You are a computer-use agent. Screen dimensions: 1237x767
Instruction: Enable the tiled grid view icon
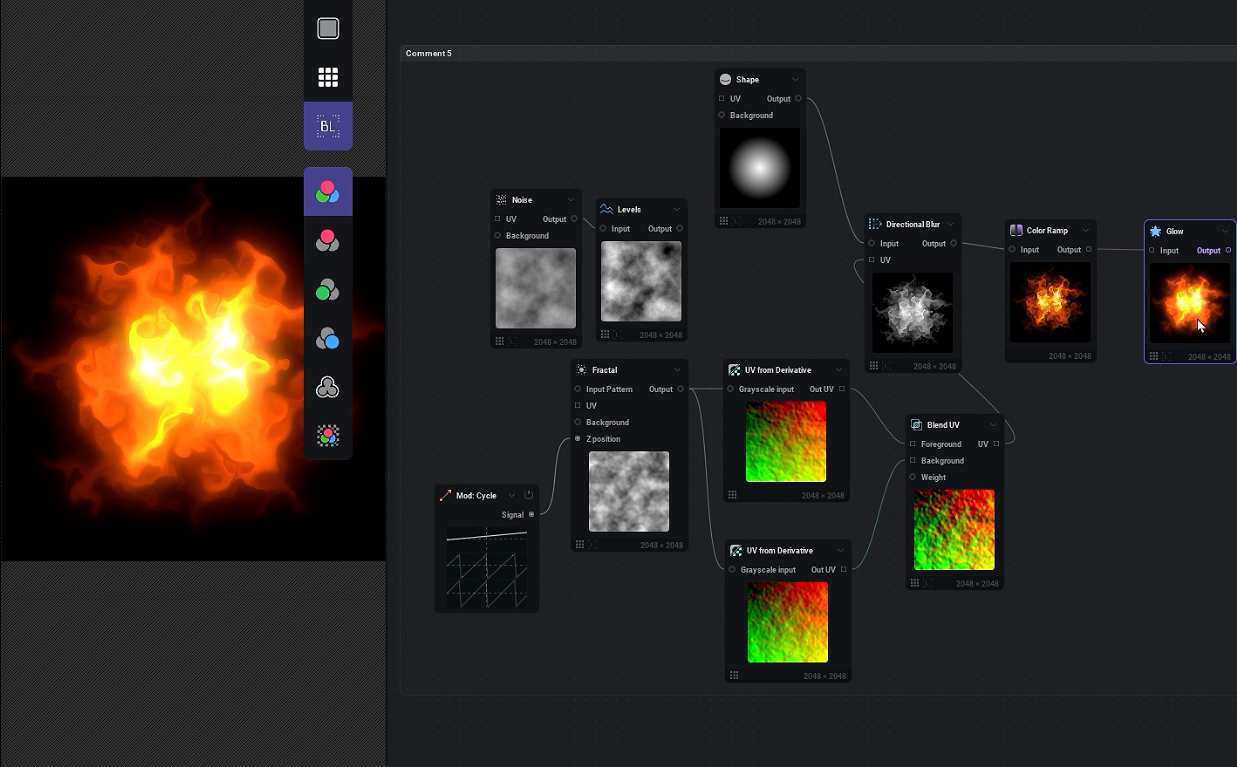[x=328, y=77]
